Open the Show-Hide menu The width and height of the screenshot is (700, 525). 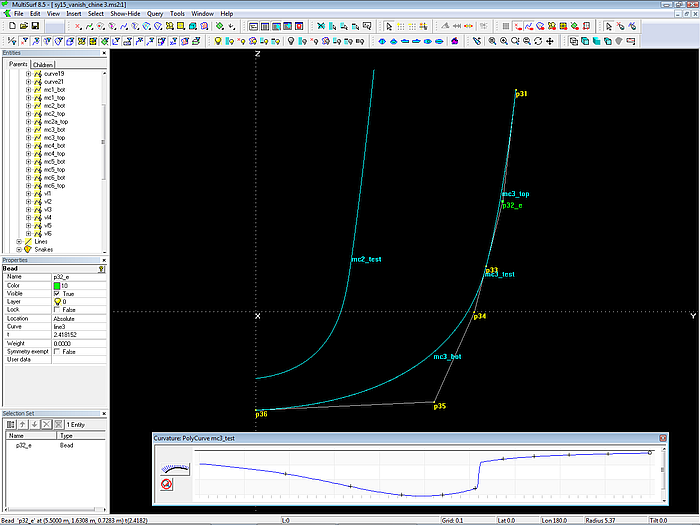[x=125, y=14]
